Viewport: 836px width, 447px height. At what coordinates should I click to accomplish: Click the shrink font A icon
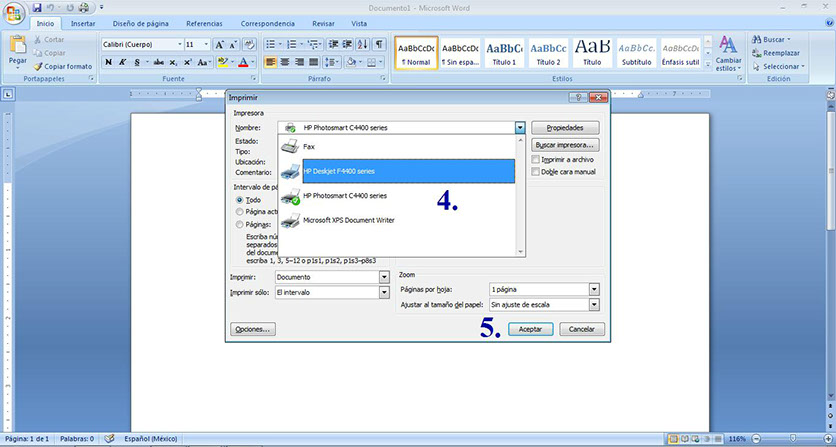tap(233, 44)
